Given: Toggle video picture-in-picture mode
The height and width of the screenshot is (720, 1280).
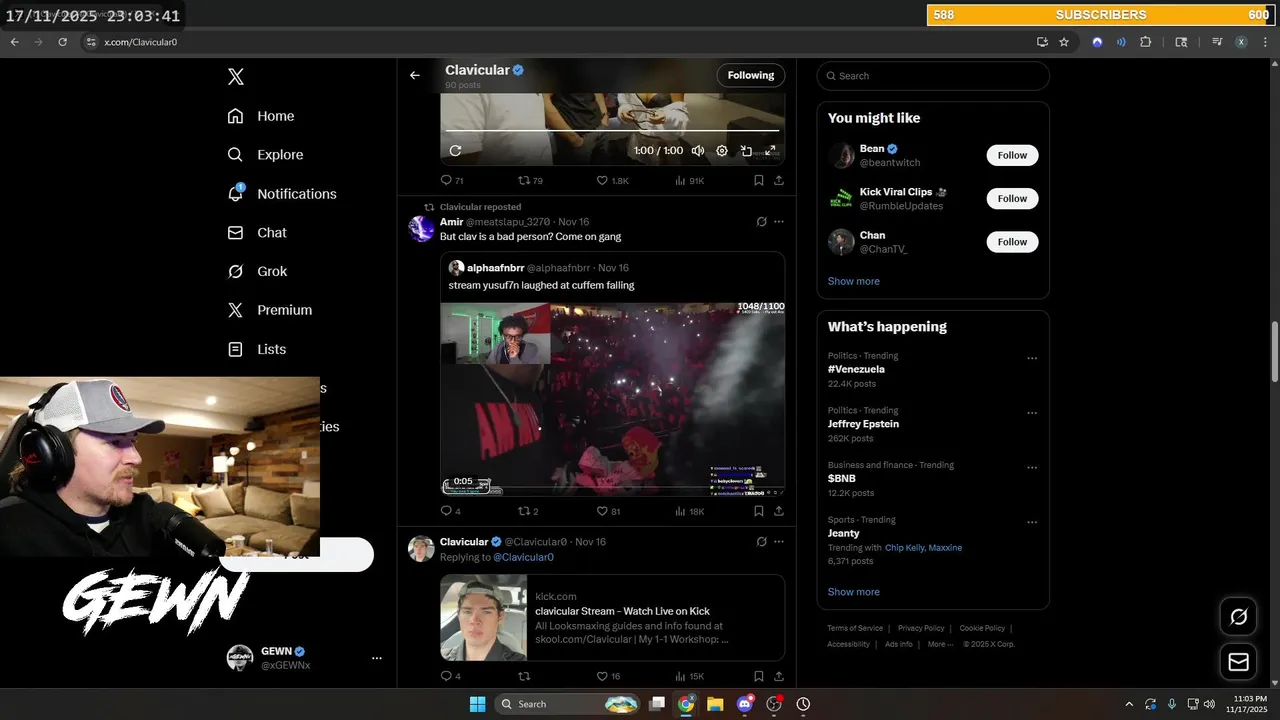Looking at the screenshot, I should click(746, 151).
